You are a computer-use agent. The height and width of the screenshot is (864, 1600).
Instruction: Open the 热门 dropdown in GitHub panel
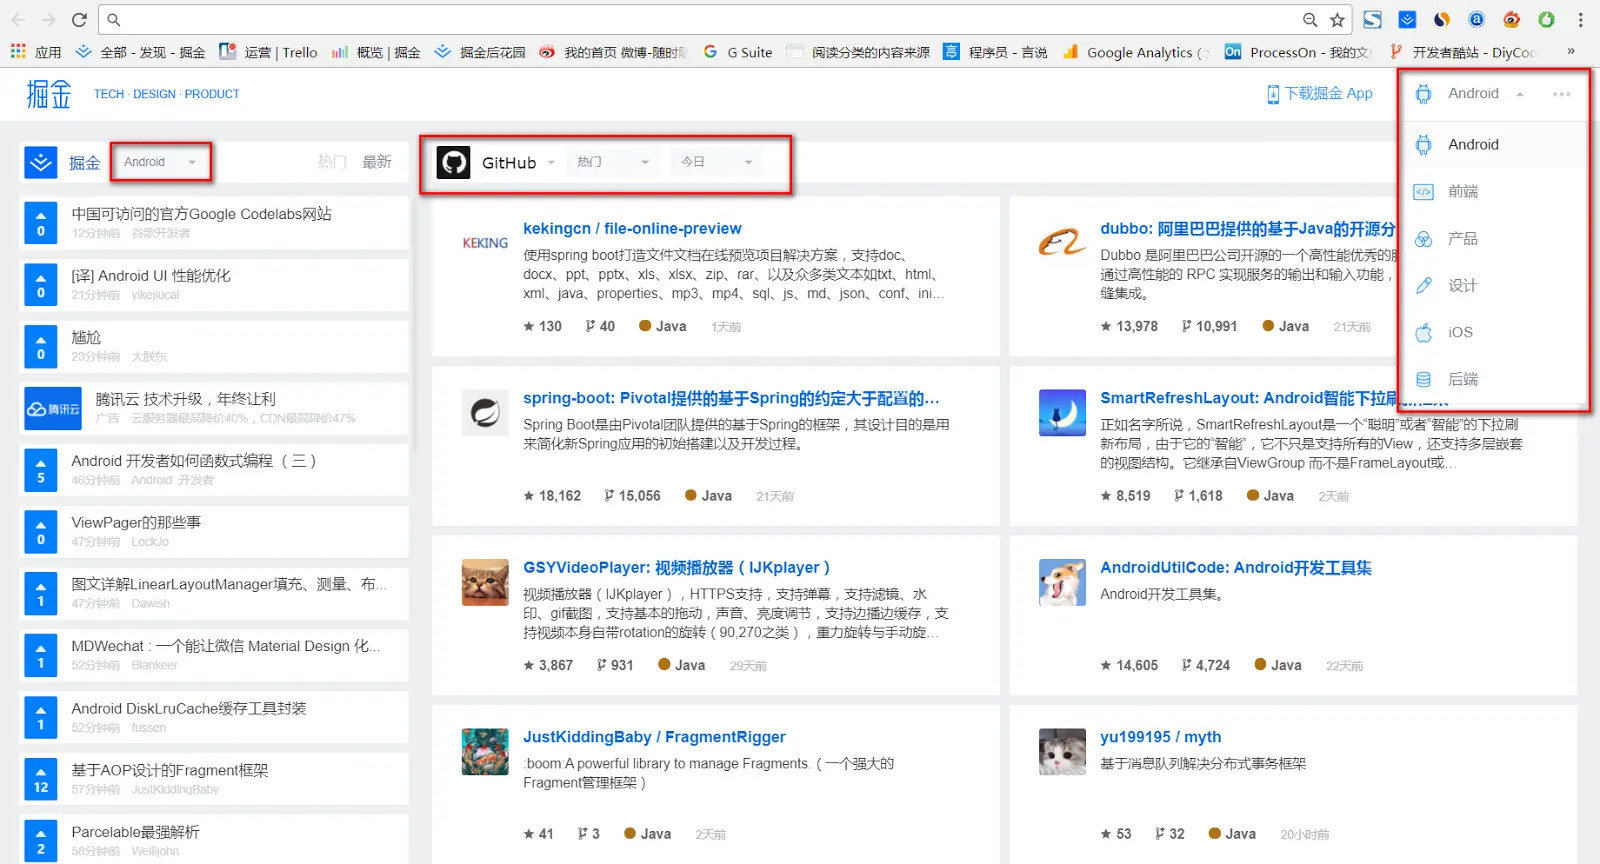click(613, 162)
